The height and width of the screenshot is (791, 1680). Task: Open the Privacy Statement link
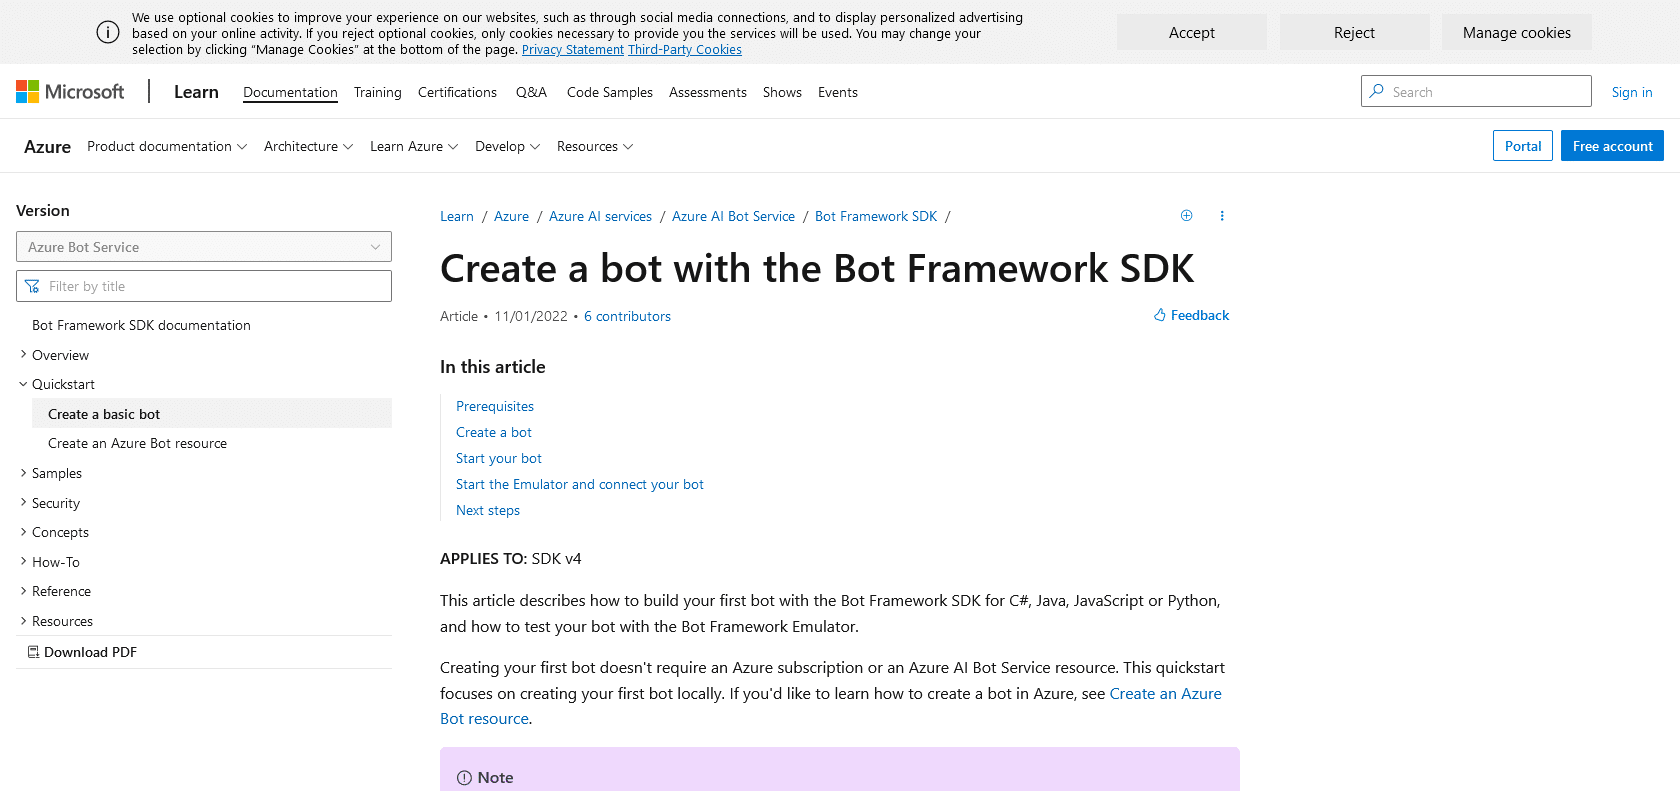tap(573, 50)
